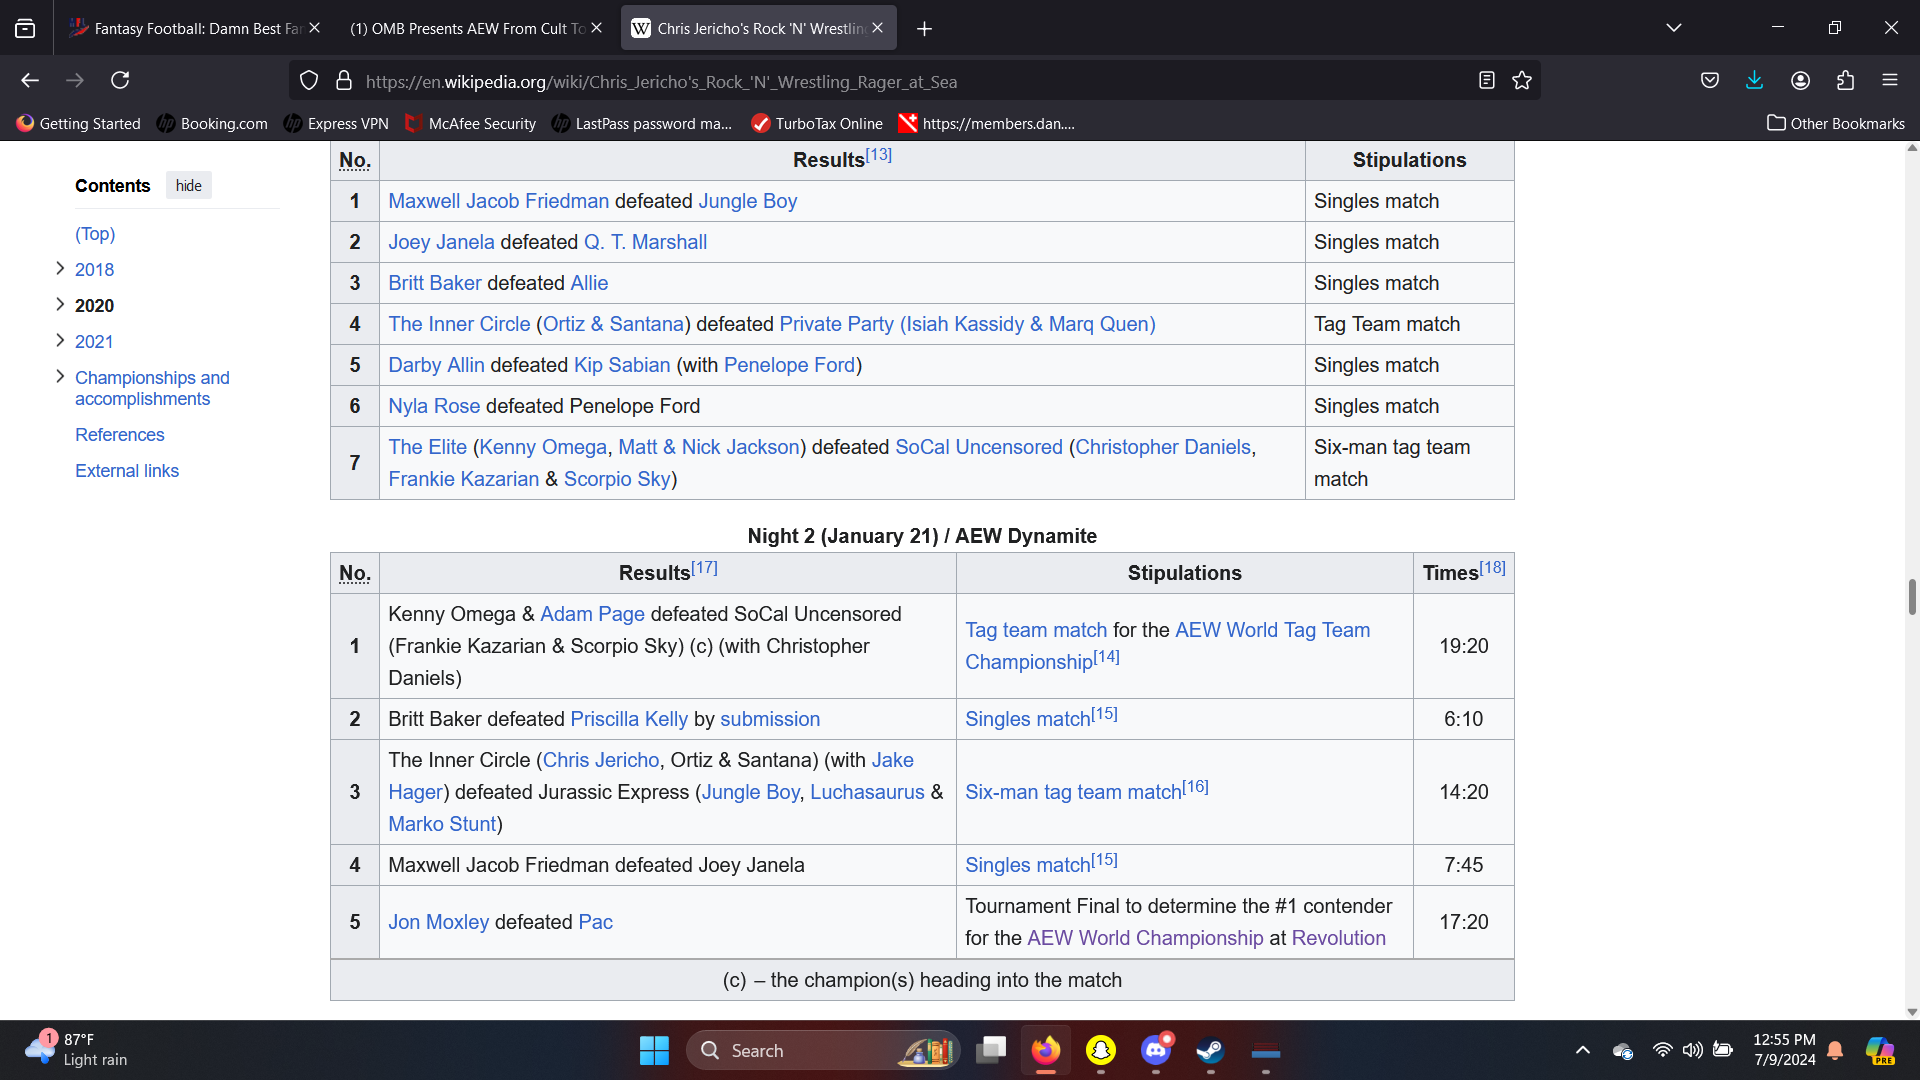Open Express VPN bookmark
The height and width of the screenshot is (1080, 1920).
tap(336, 123)
